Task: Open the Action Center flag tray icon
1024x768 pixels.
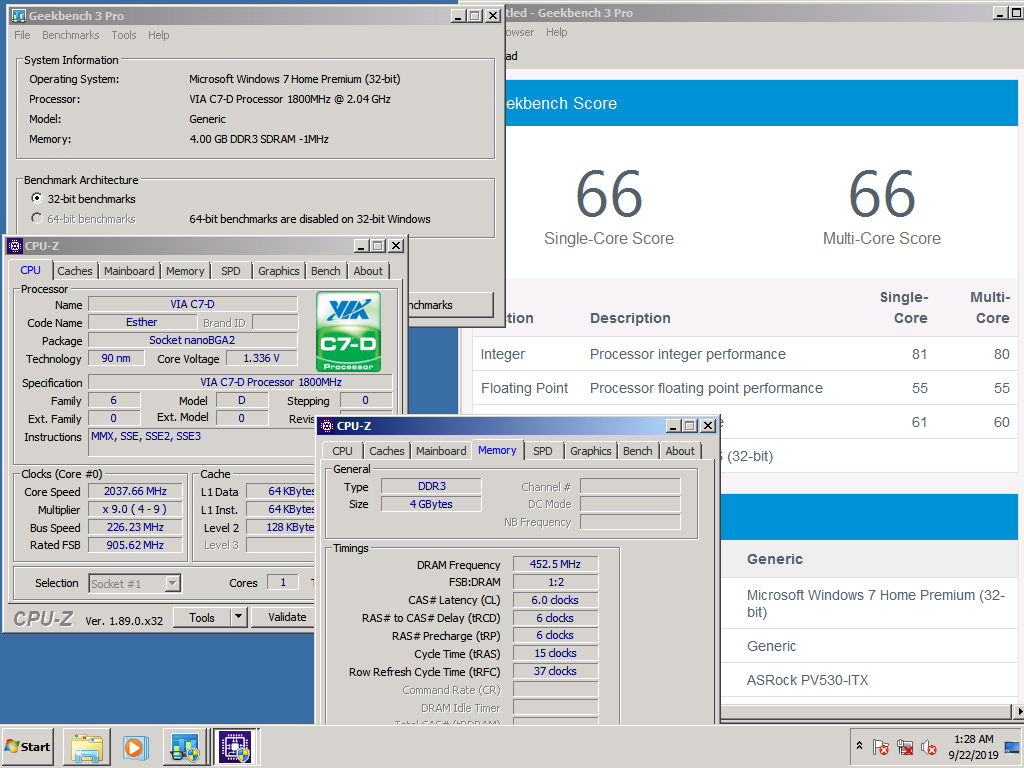Action: (880, 746)
